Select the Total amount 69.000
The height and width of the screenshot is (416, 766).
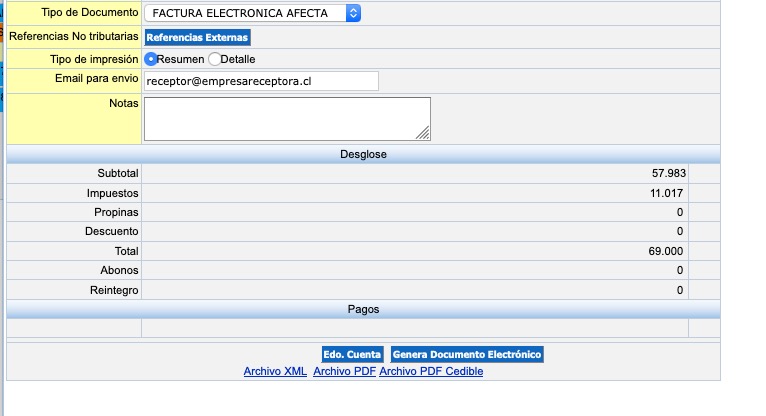pos(666,251)
